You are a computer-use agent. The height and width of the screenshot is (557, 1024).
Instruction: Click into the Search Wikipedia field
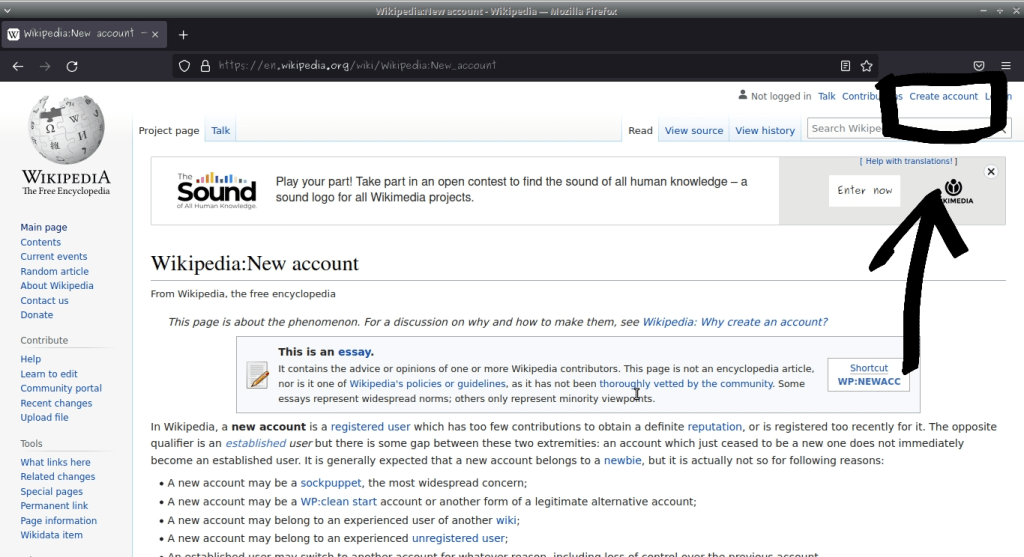845,129
